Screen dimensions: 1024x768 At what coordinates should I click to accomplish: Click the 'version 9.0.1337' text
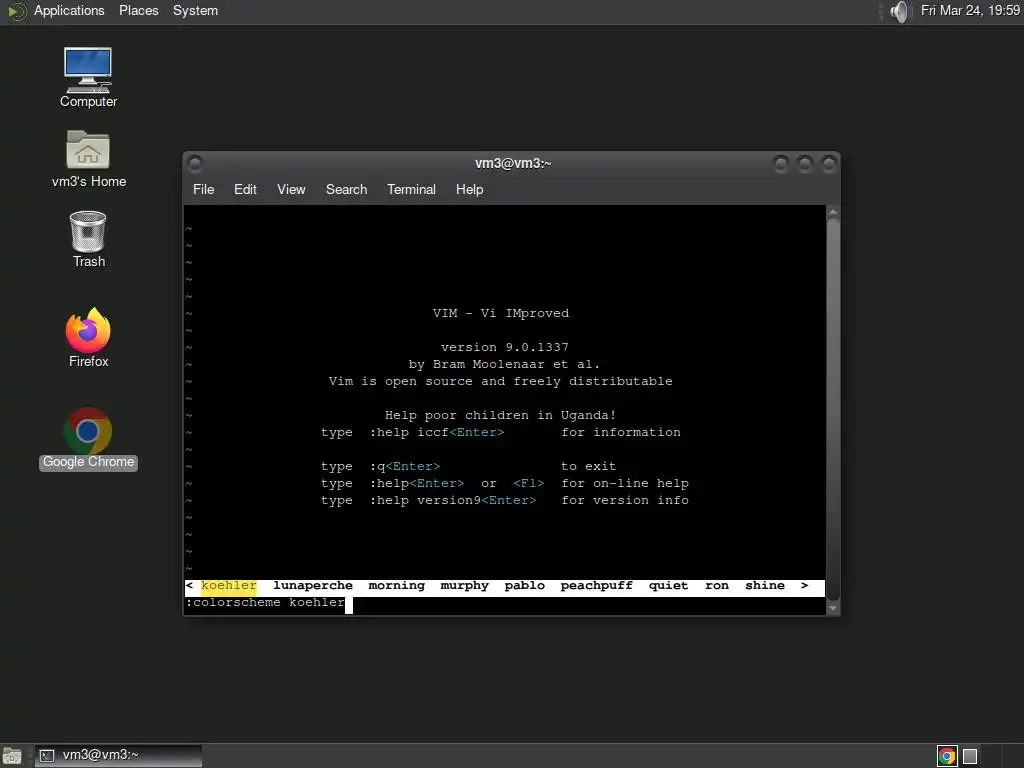(505, 347)
